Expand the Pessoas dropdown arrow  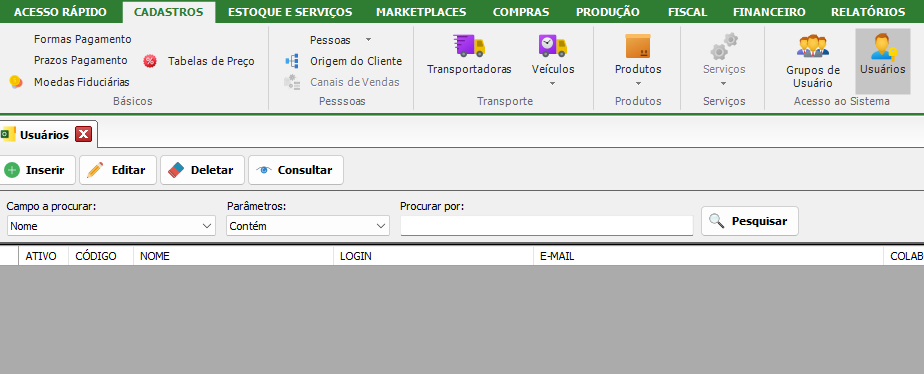(x=368, y=39)
